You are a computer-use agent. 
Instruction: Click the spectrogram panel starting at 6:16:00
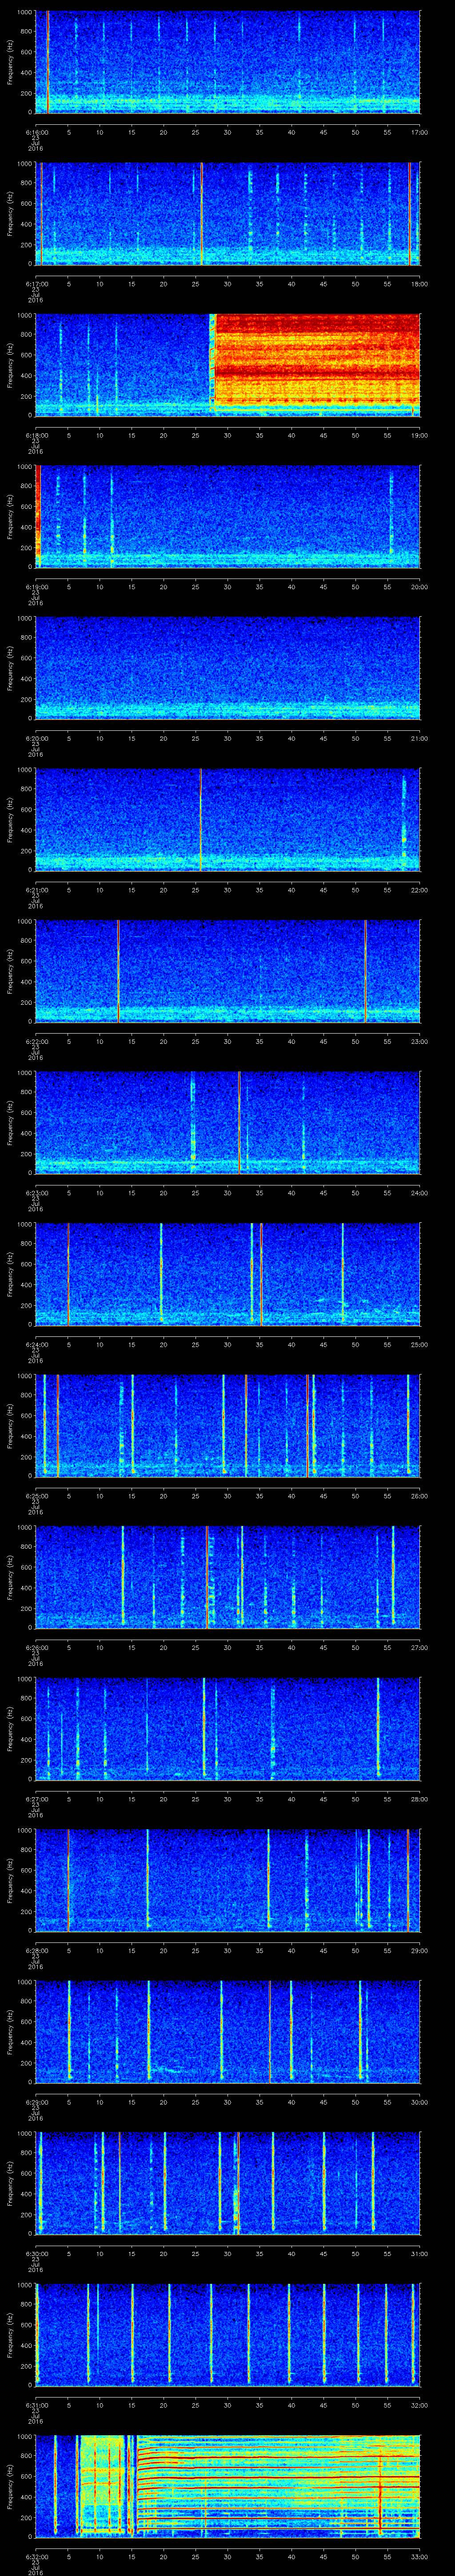click(x=227, y=62)
